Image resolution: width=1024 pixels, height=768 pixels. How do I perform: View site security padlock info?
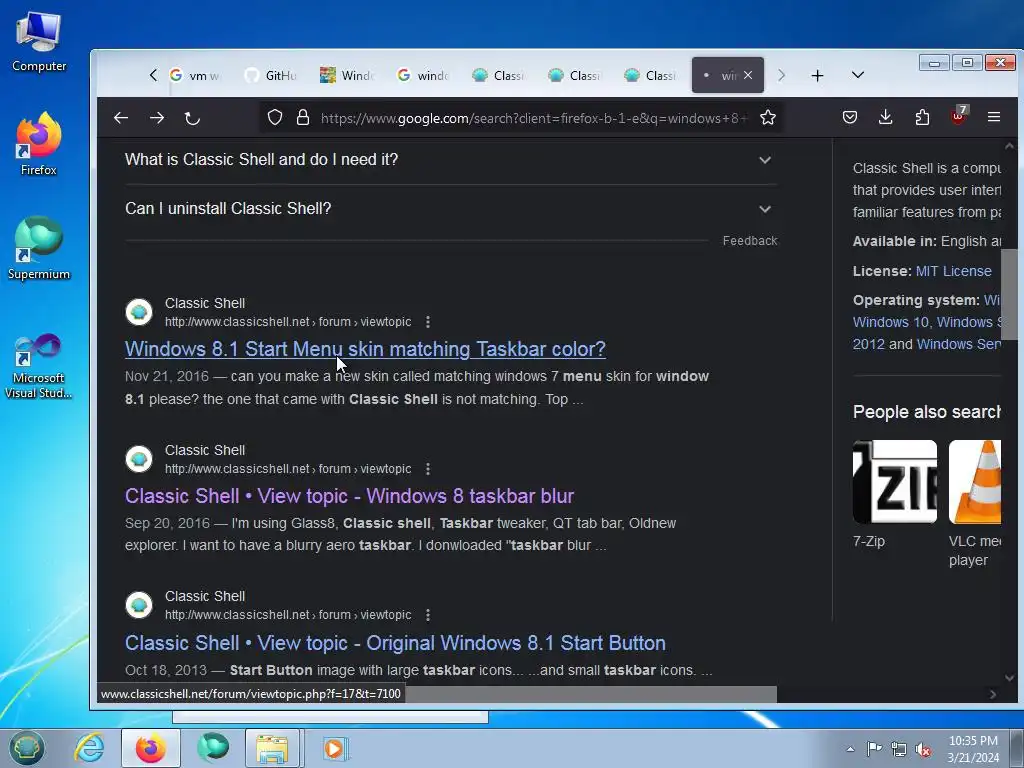click(x=302, y=118)
